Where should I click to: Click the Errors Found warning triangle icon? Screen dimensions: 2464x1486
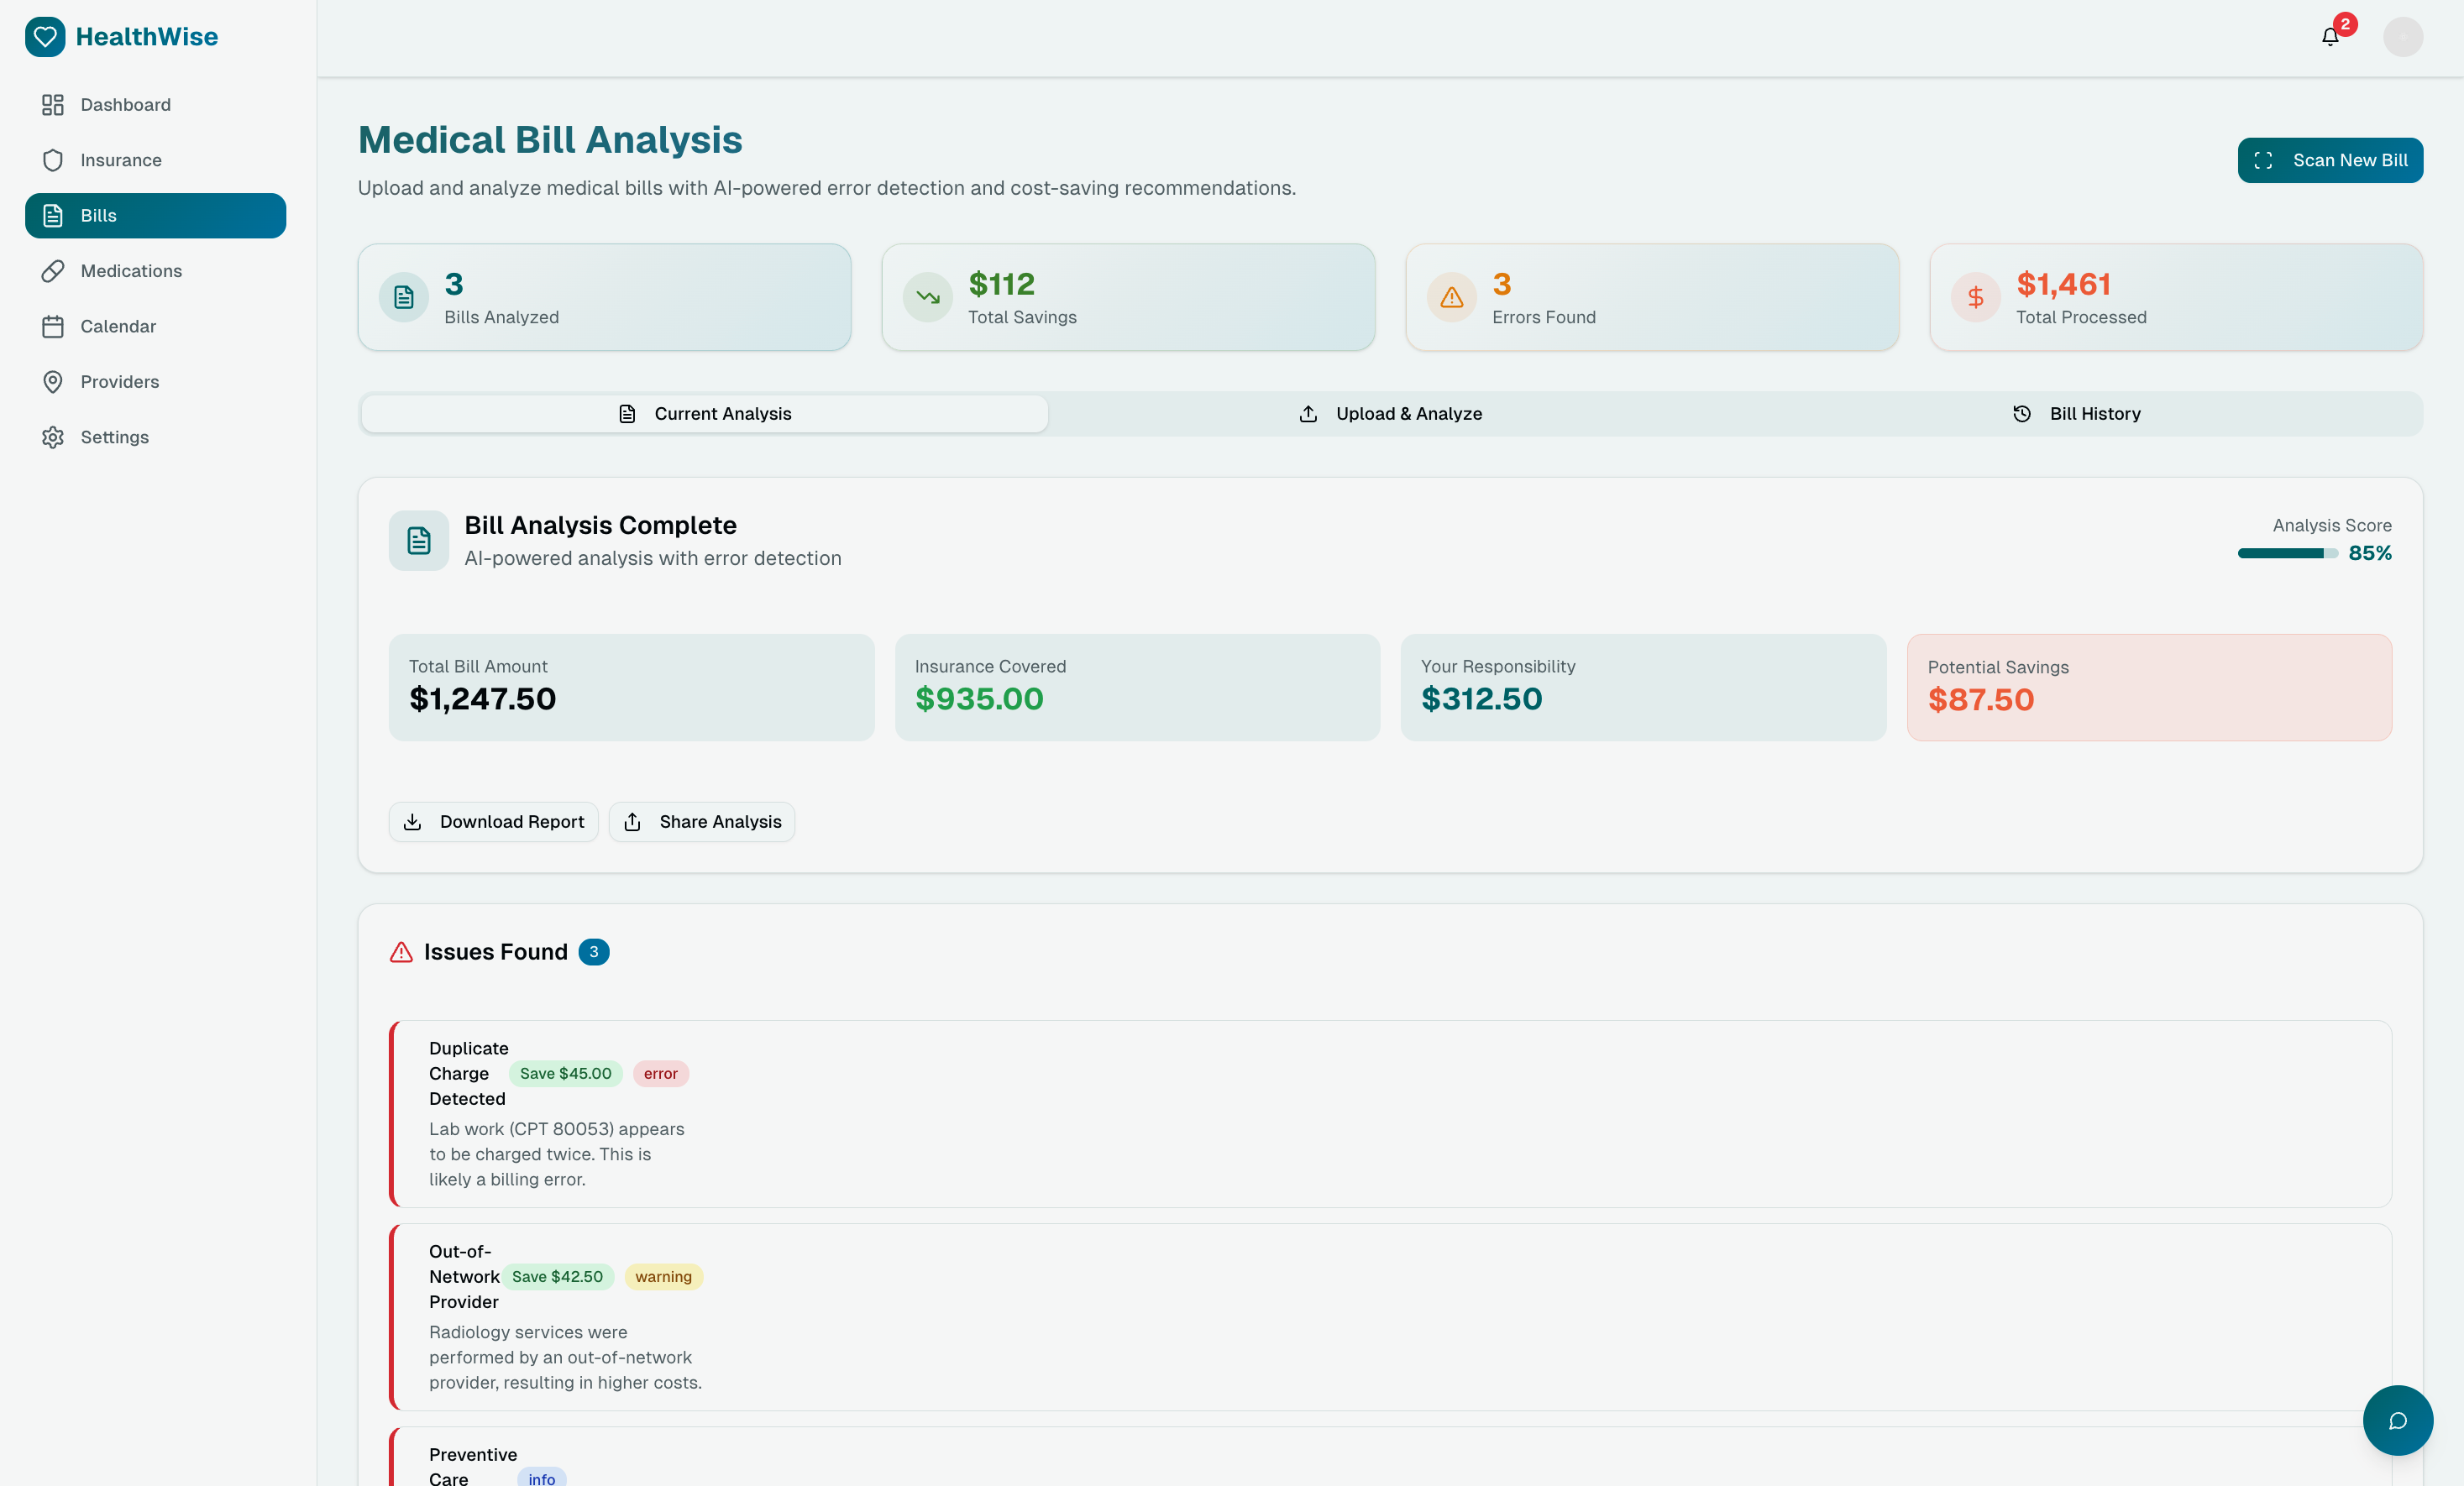(1451, 297)
